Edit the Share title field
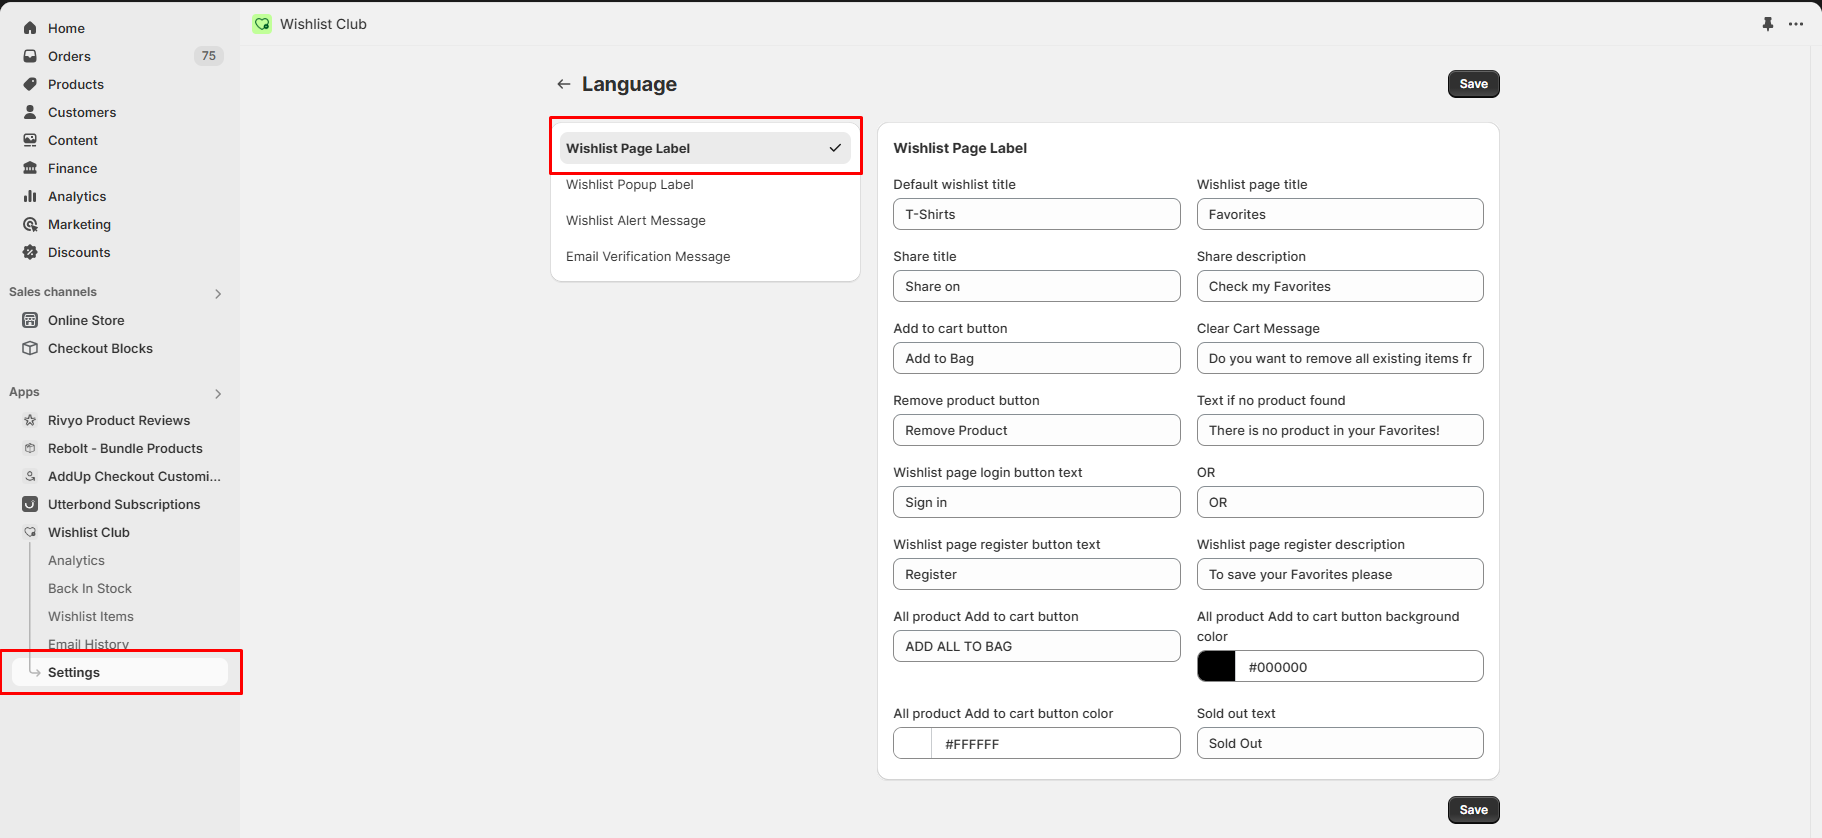This screenshot has height=838, width=1822. [x=1036, y=286]
